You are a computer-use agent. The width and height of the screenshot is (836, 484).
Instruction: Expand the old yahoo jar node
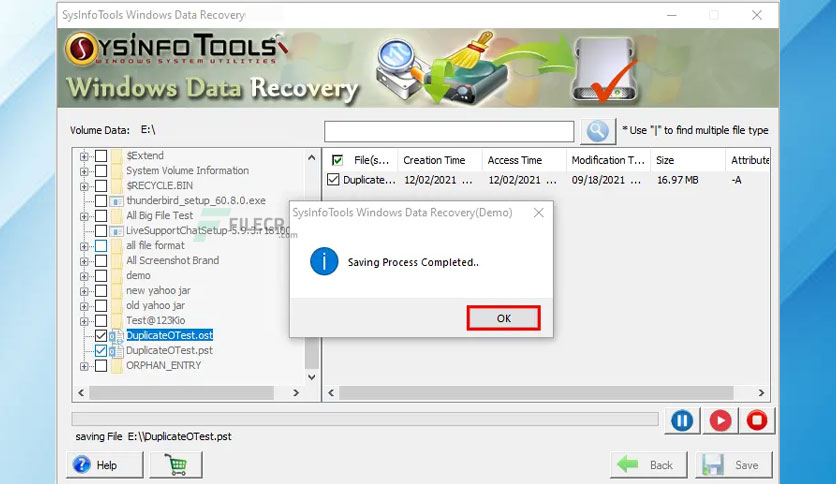[x=84, y=306]
